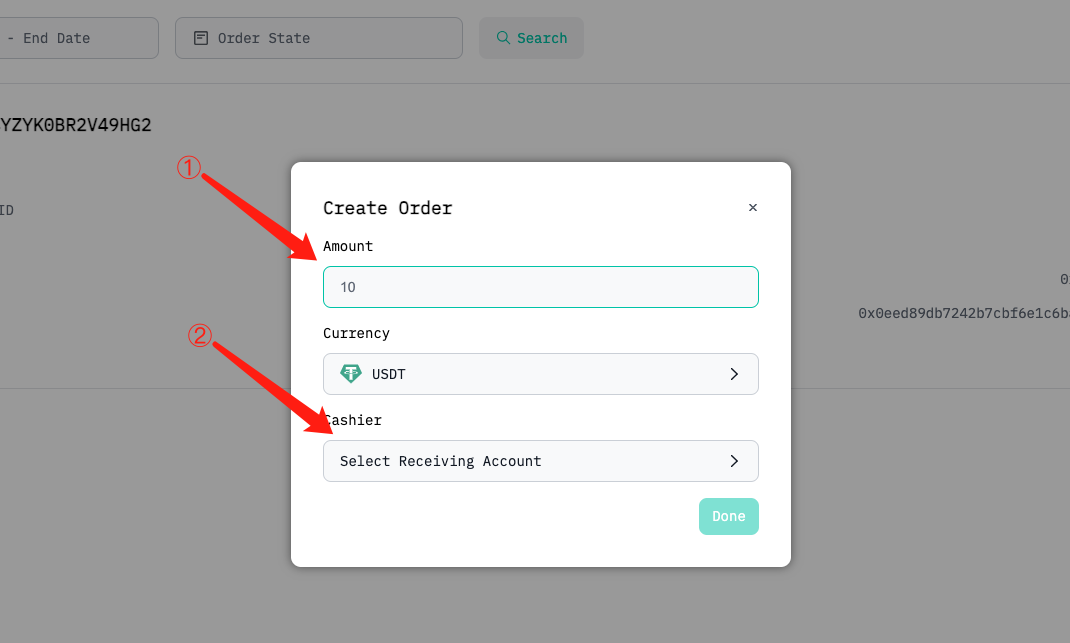Click the Done button

coord(728,516)
